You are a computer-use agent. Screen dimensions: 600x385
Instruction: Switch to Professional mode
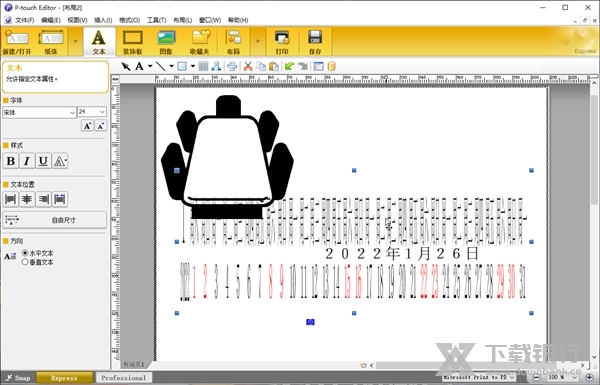124,378
